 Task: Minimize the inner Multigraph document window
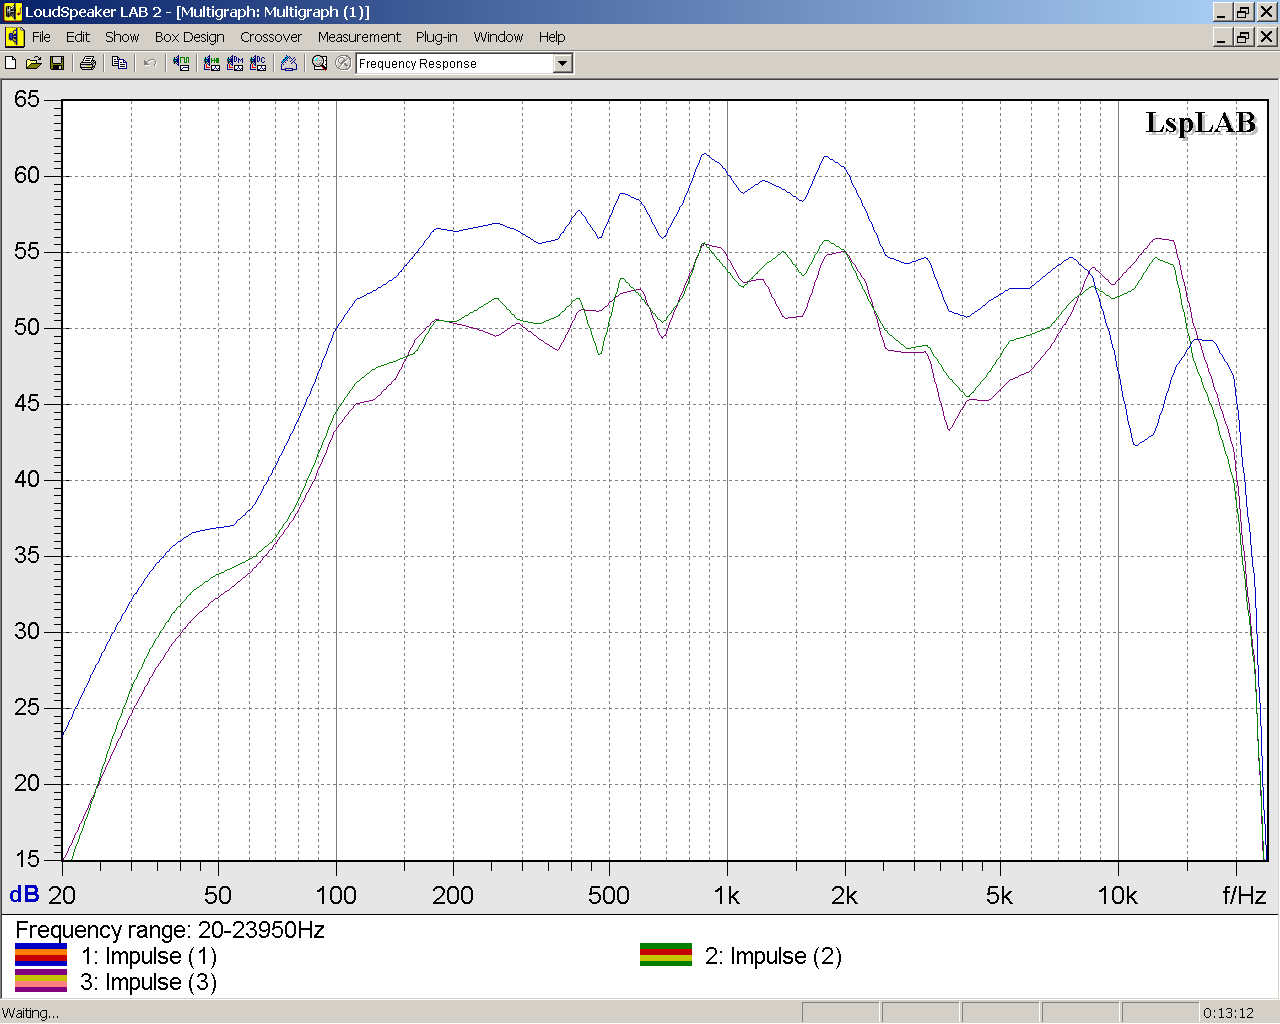1222,37
